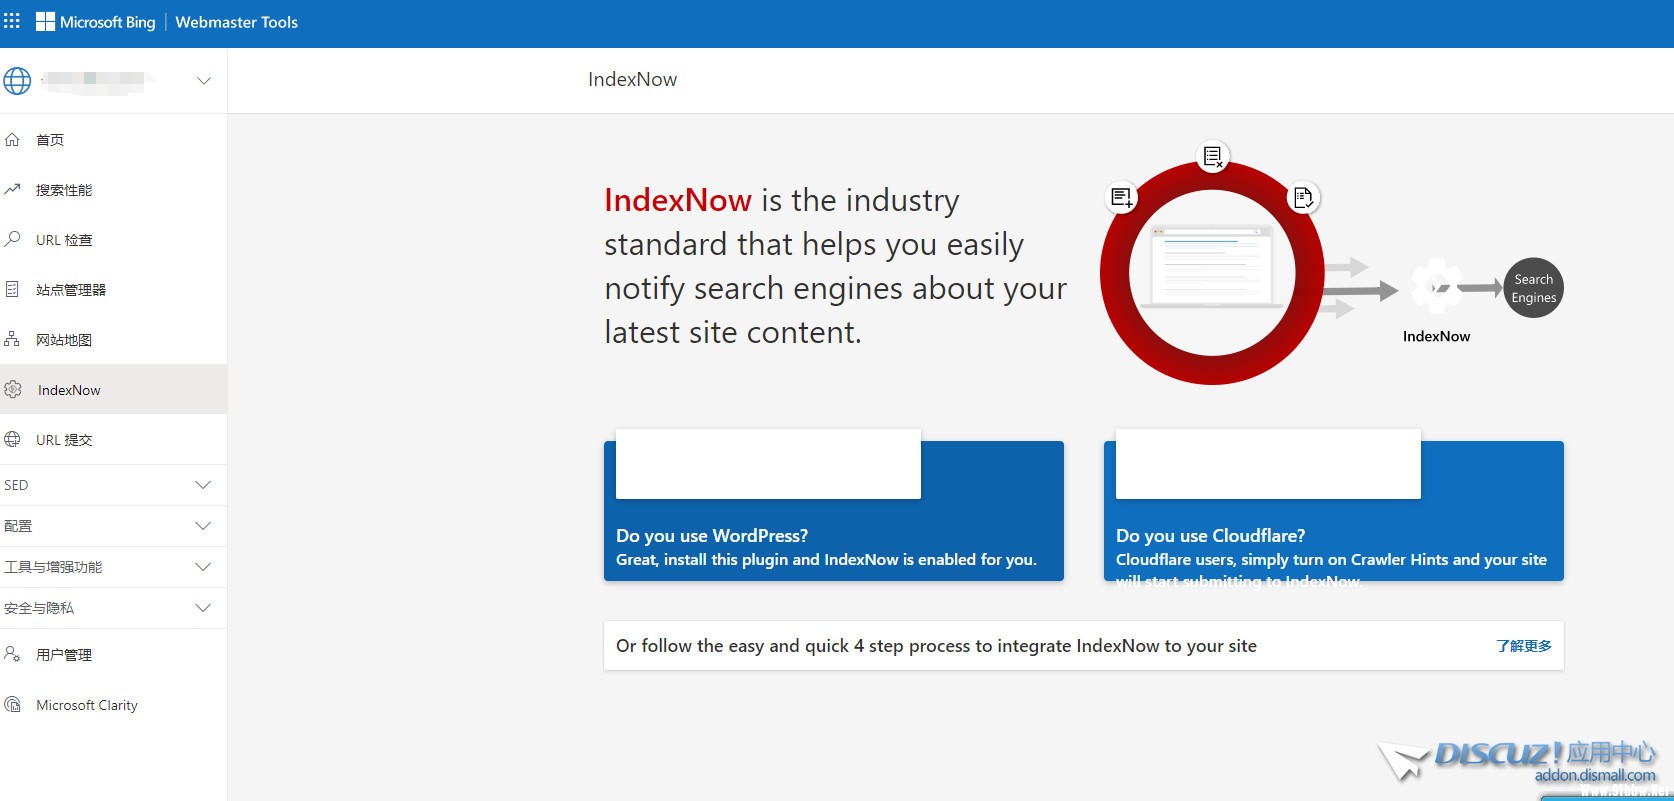
Task: Expand the 工具与增强功能 section
Action: click(203, 567)
